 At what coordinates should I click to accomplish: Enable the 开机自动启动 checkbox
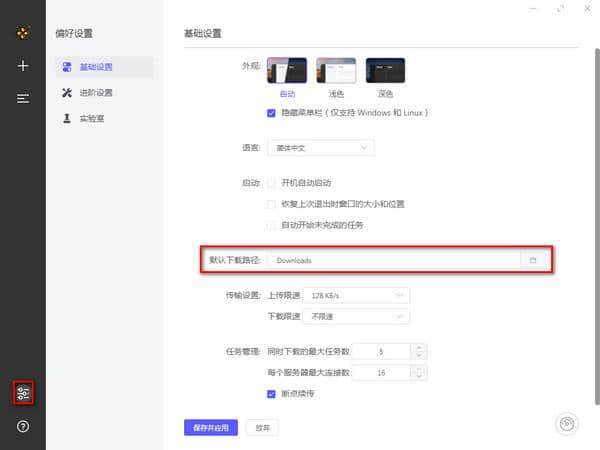pos(272,183)
